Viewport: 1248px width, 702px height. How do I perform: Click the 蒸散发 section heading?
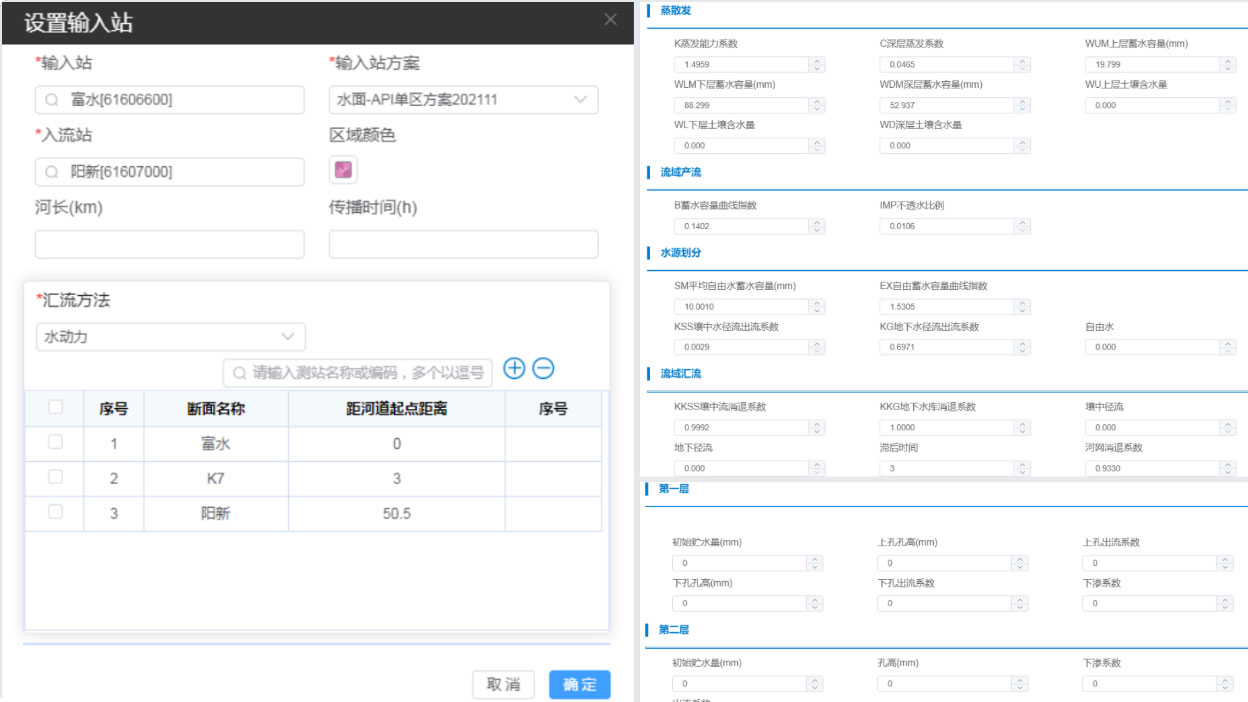coord(675,11)
